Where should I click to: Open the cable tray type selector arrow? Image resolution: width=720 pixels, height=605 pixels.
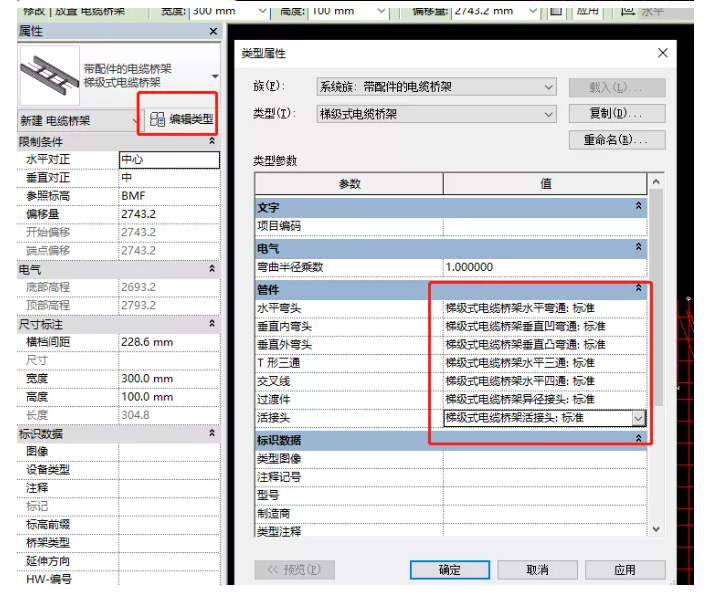pos(215,76)
